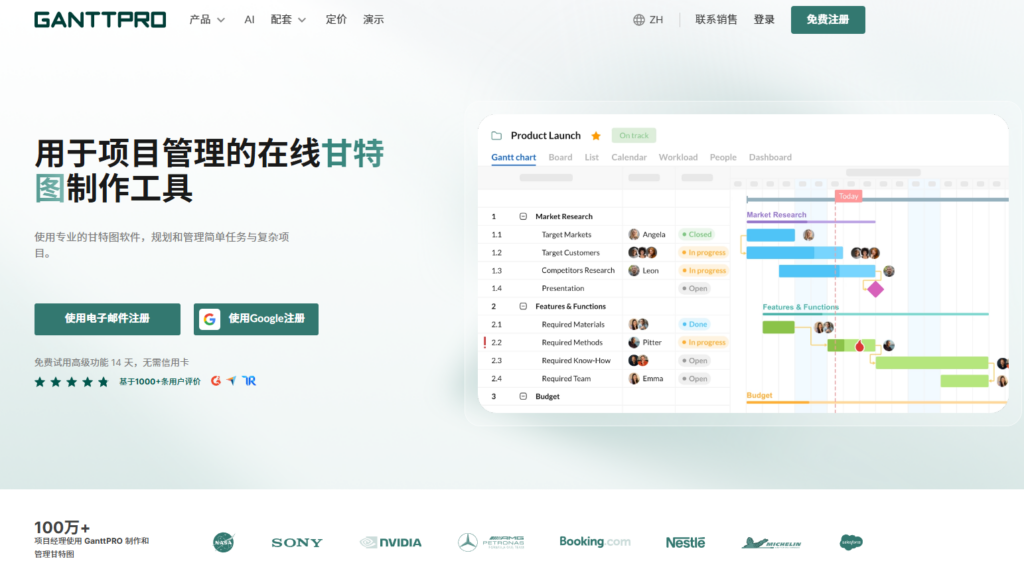Click the Required Know-How green bar
Screen dimensions: 1024x569
point(932,363)
